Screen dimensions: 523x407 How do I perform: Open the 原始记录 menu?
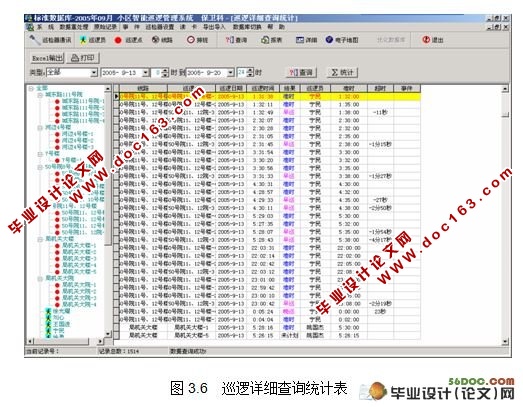105,27
